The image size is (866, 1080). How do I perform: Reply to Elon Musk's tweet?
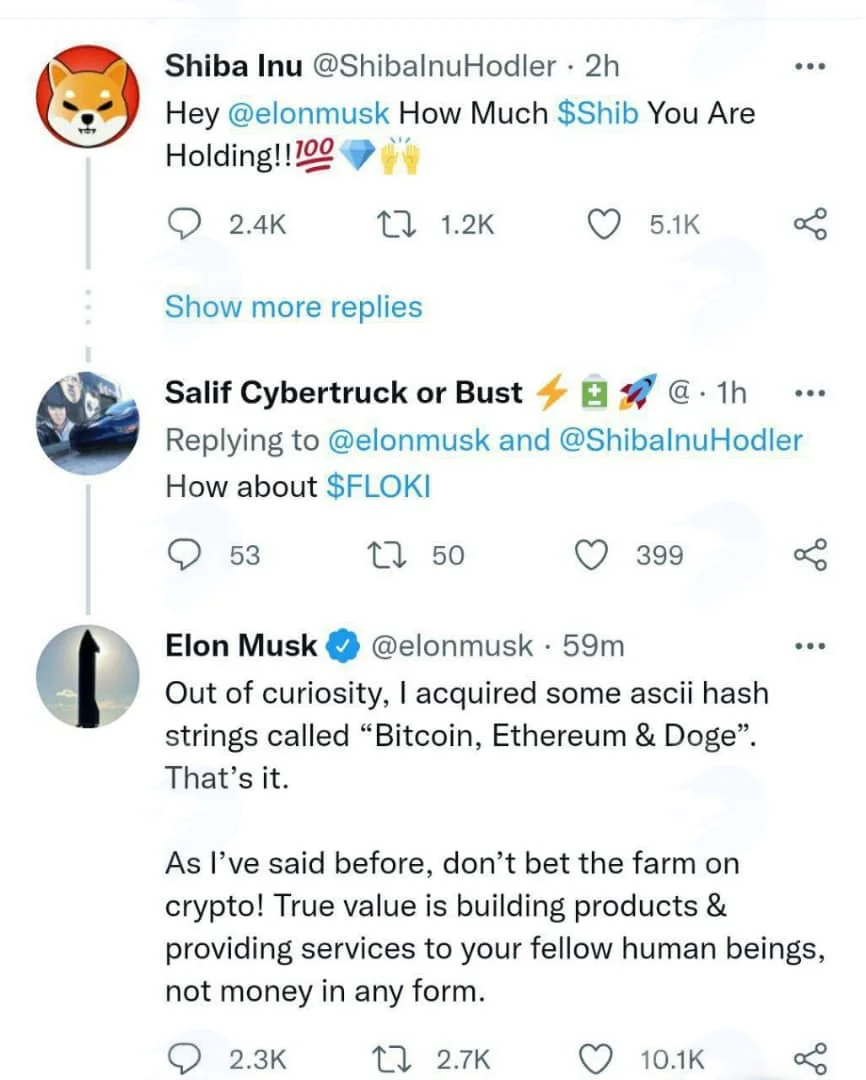click(184, 1059)
